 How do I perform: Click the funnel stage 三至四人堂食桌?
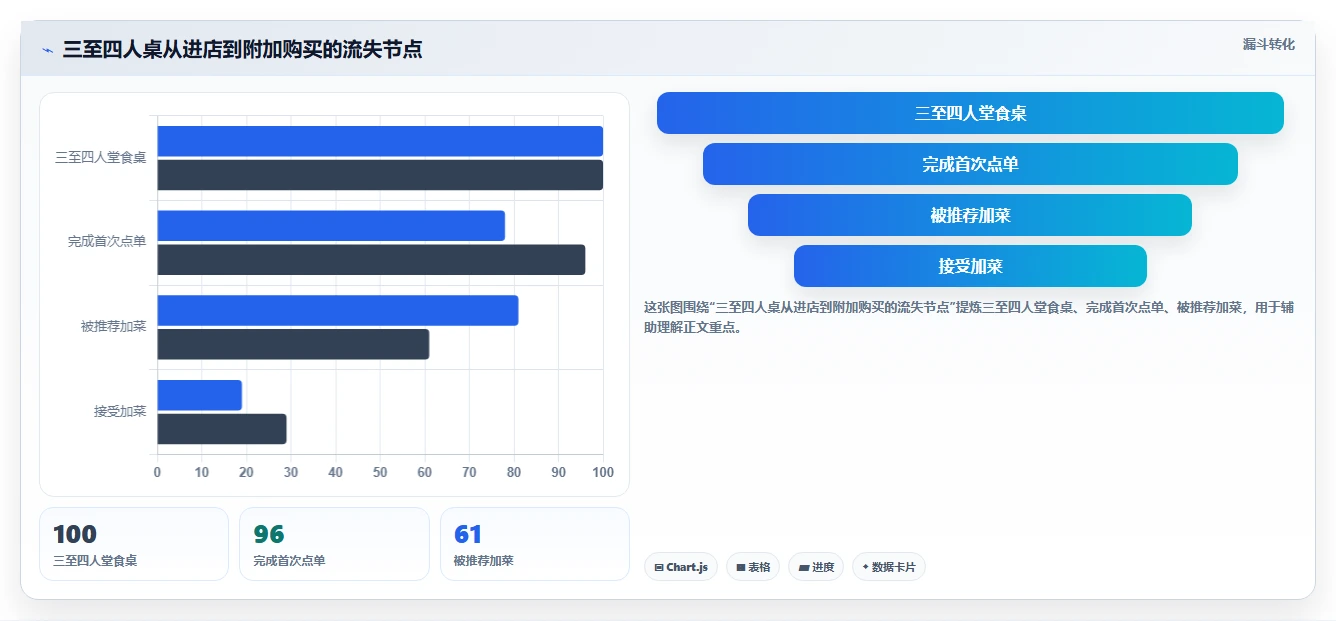coord(970,113)
